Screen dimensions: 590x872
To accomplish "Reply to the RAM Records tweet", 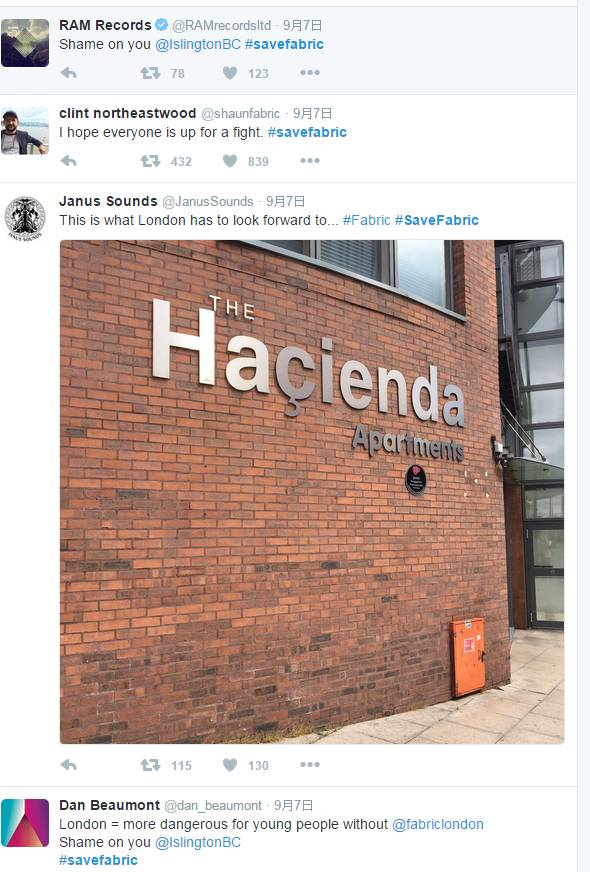I will pos(68,73).
